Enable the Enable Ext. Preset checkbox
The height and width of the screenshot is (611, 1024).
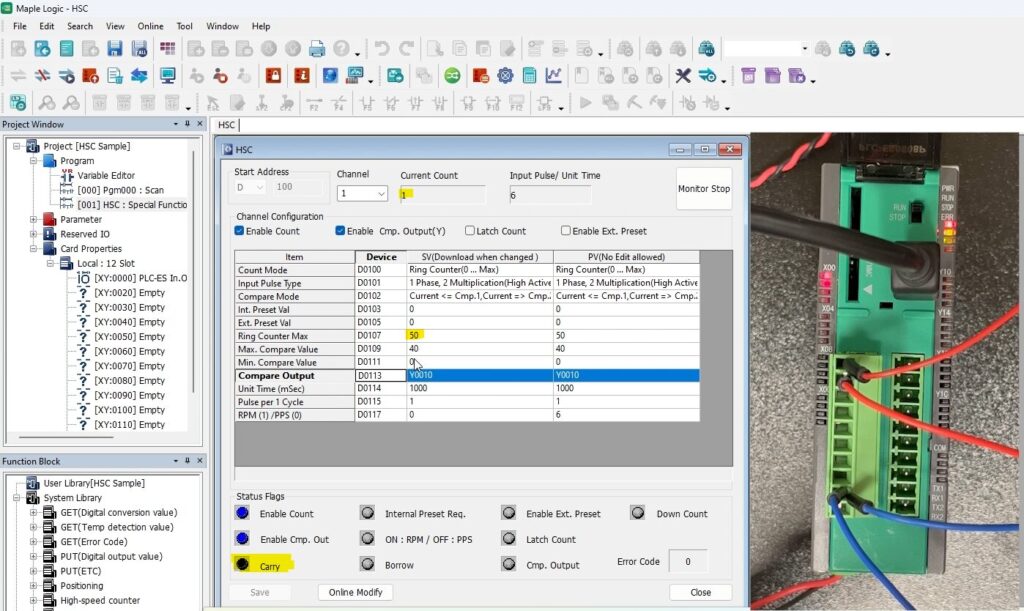(x=566, y=230)
